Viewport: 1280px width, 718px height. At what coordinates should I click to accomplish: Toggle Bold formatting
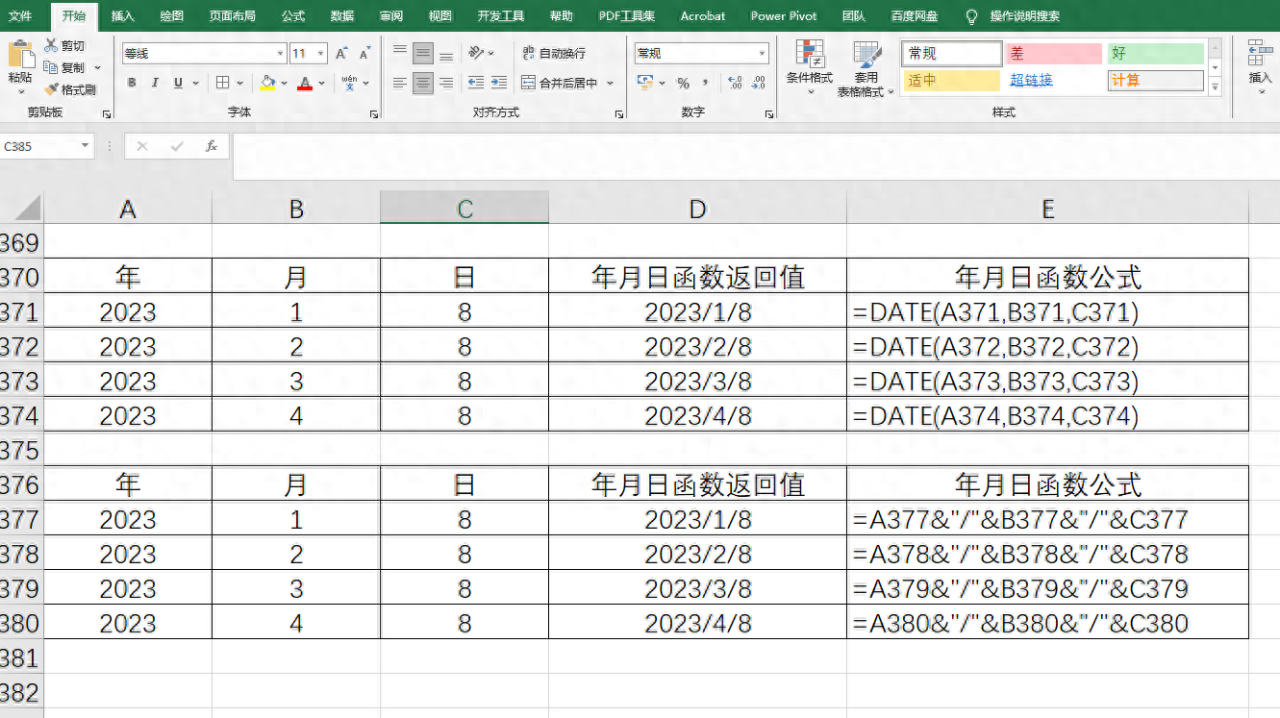point(131,83)
